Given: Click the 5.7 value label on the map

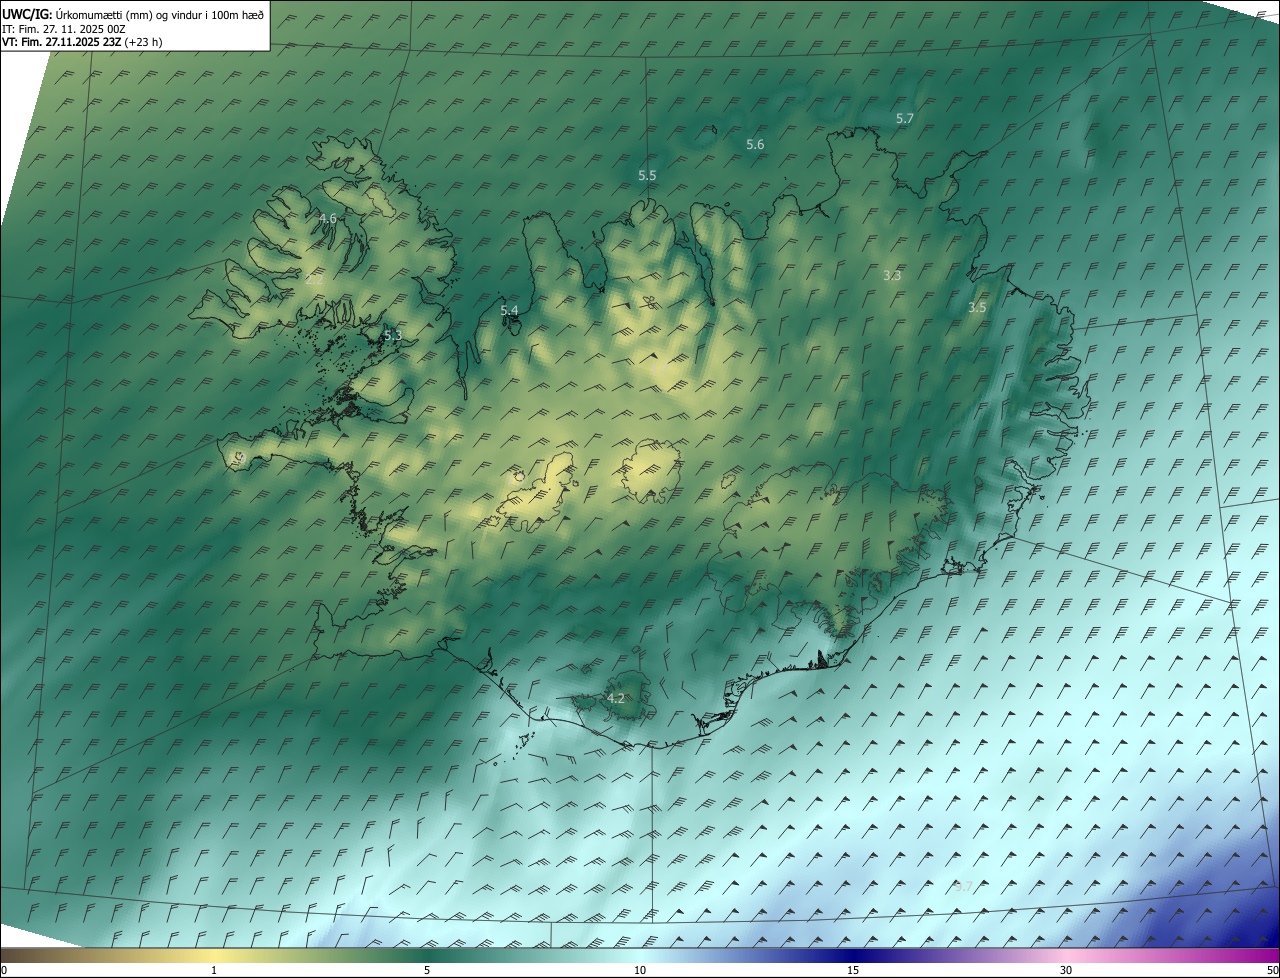Looking at the screenshot, I should (x=905, y=118).
